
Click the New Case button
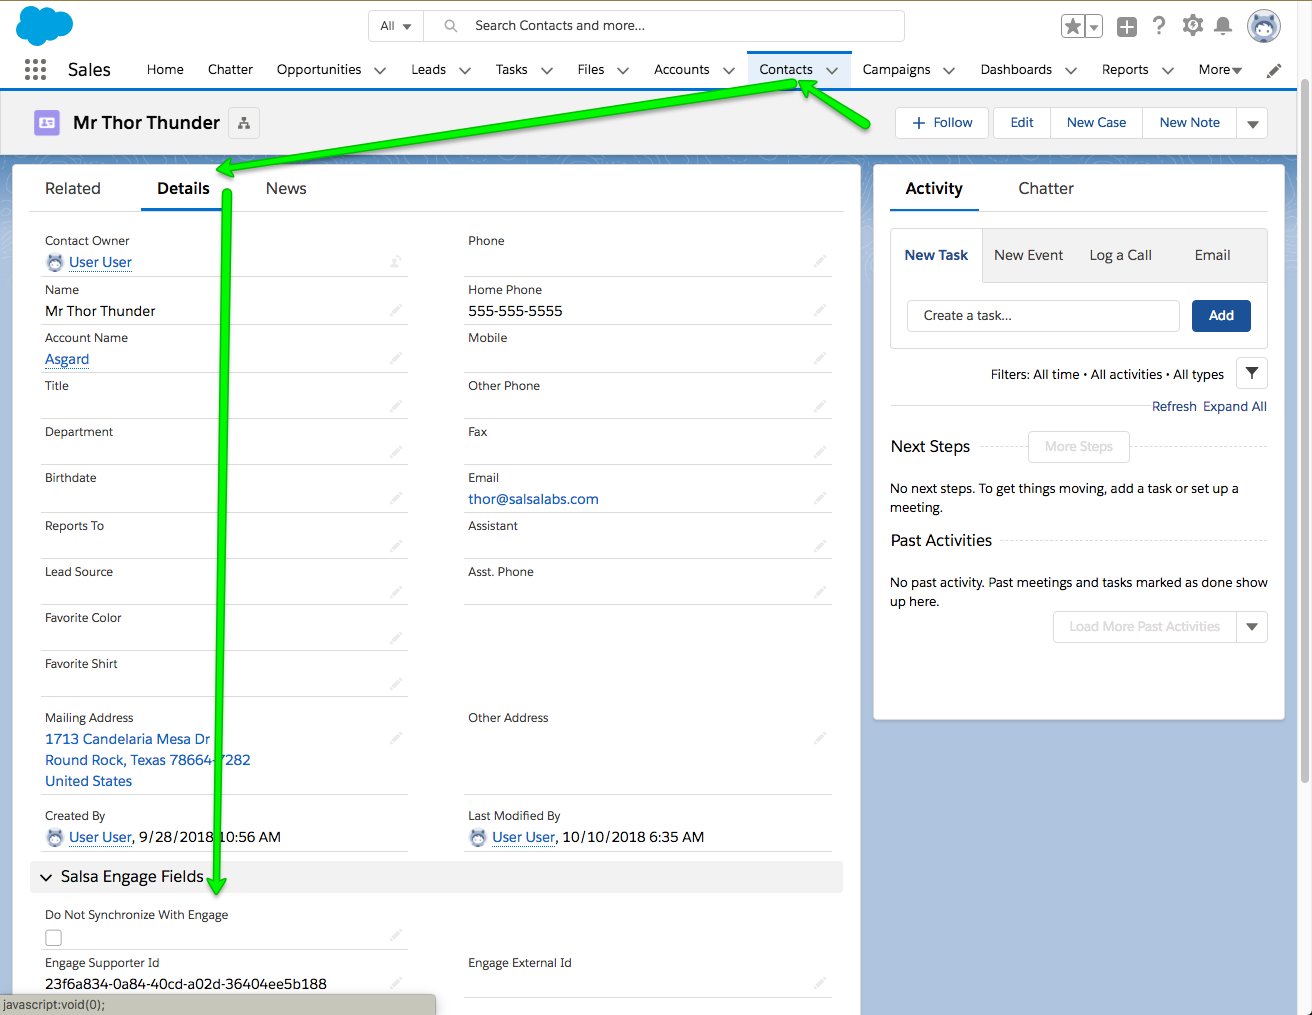[1096, 123]
